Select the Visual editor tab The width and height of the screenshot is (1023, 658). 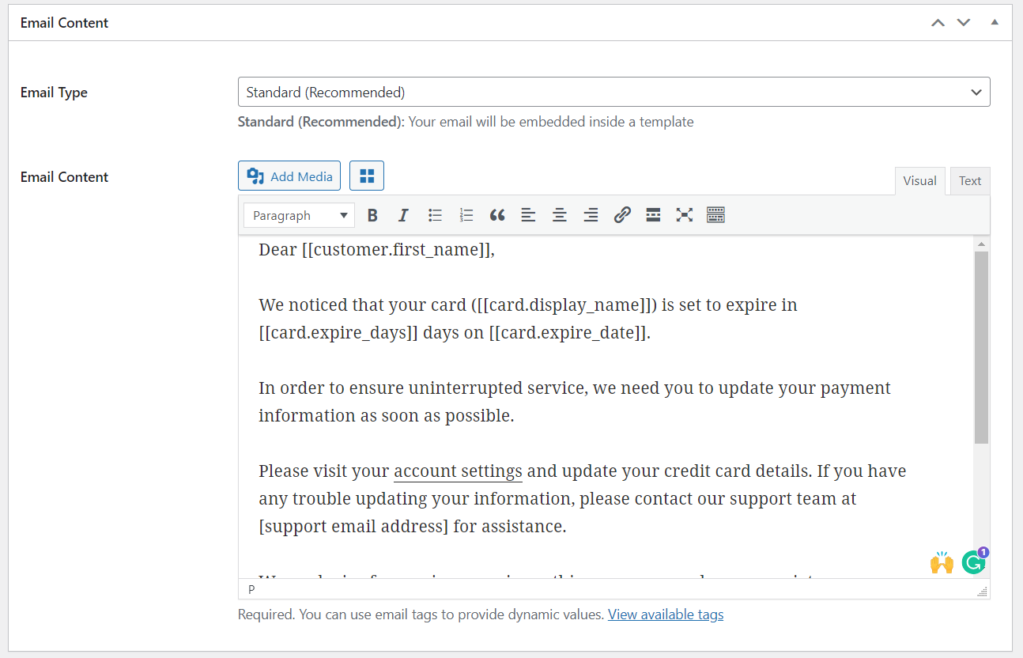[919, 180]
